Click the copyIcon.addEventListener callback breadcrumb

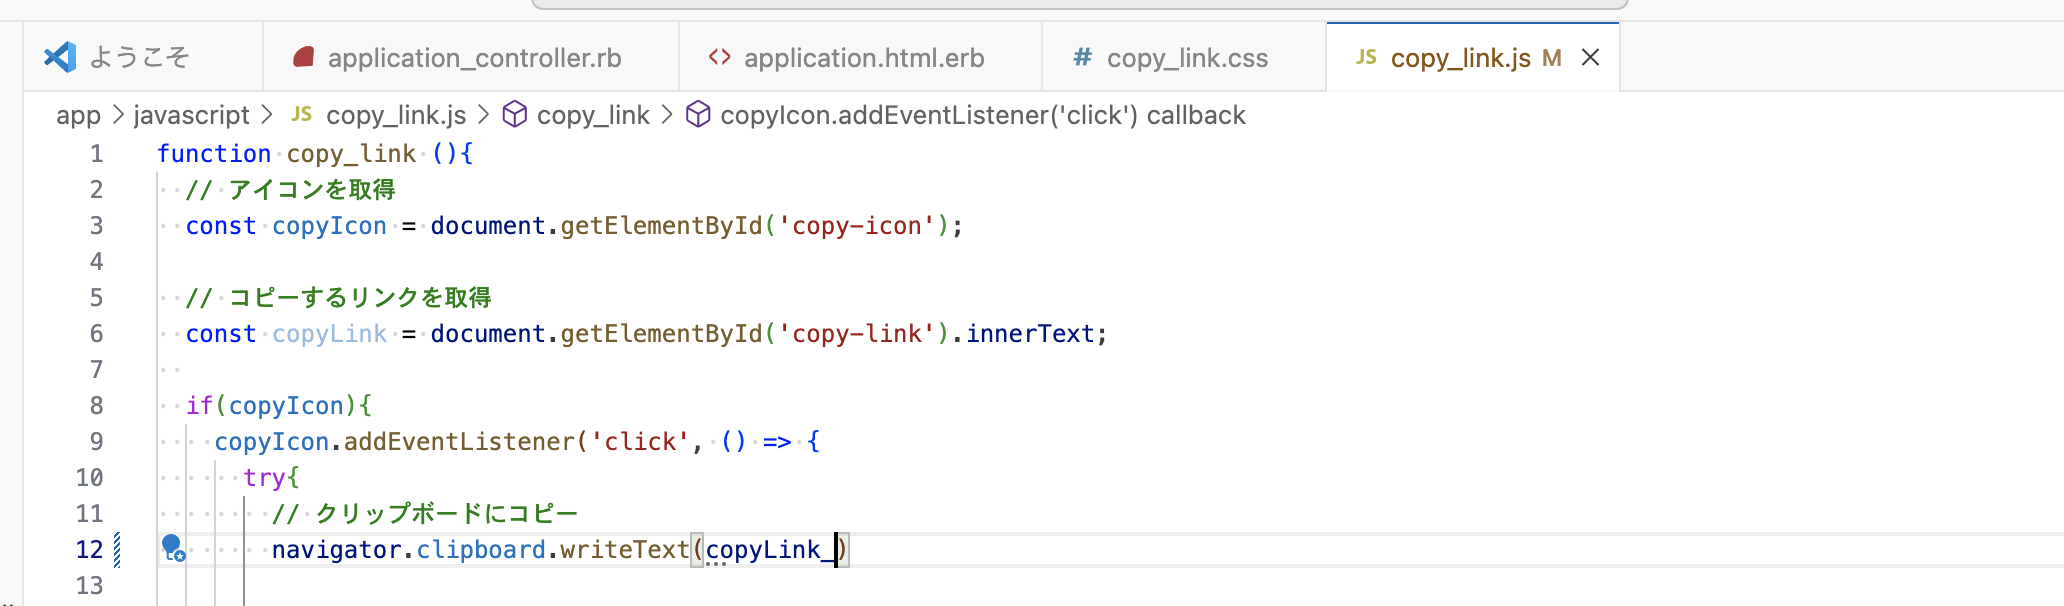tap(983, 115)
